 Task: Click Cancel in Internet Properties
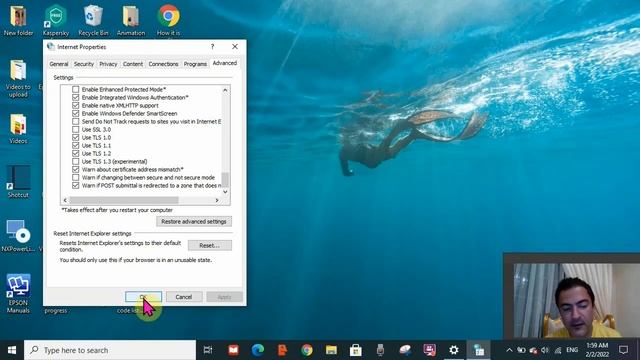click(x=184, y=297)
